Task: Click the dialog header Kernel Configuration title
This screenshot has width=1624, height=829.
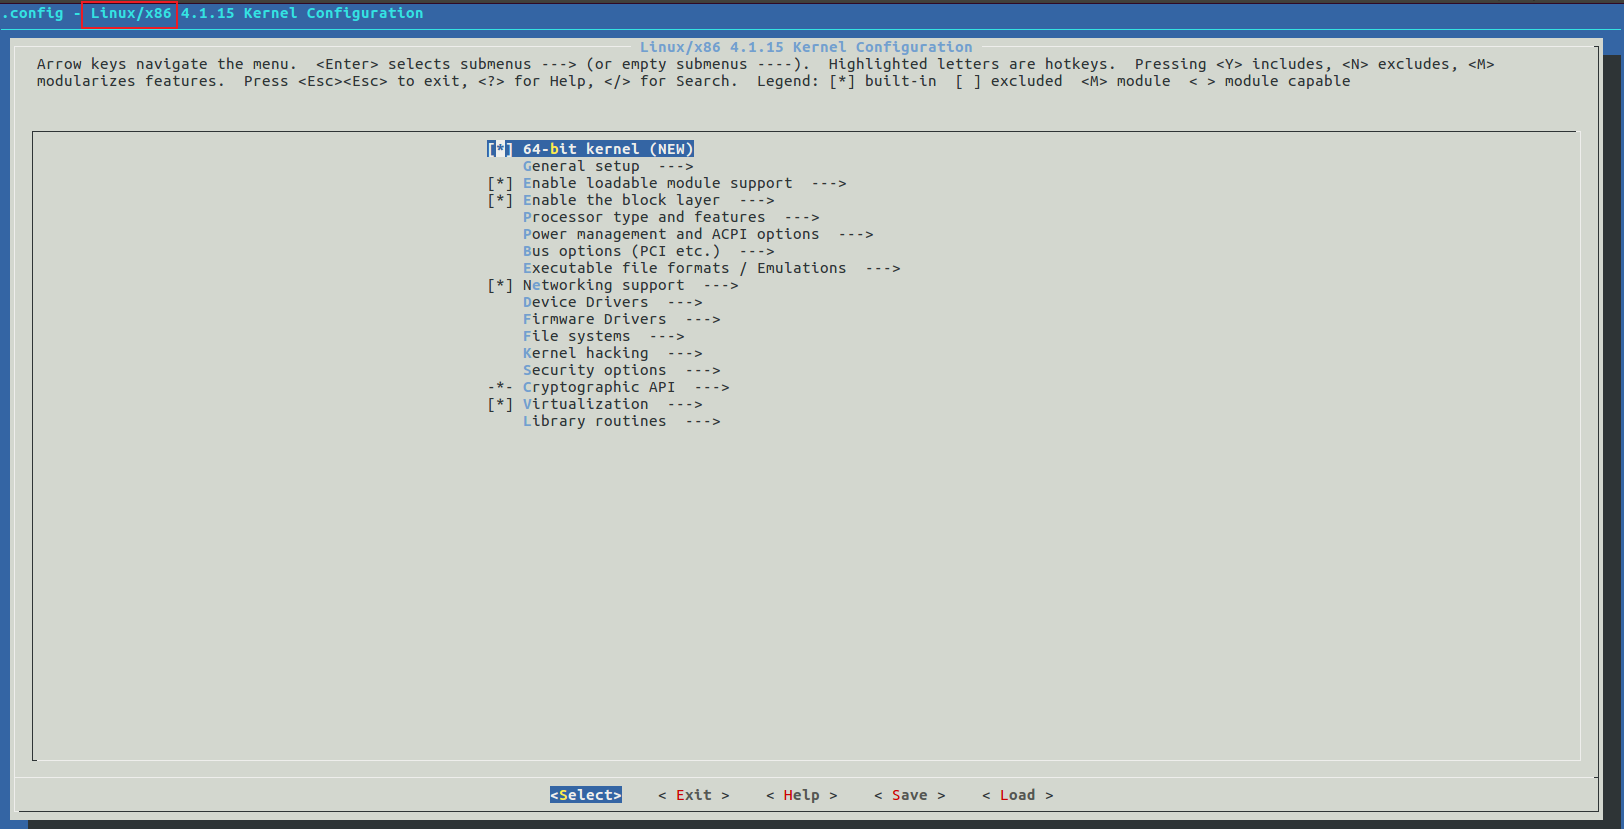Action: pos(806,47)
